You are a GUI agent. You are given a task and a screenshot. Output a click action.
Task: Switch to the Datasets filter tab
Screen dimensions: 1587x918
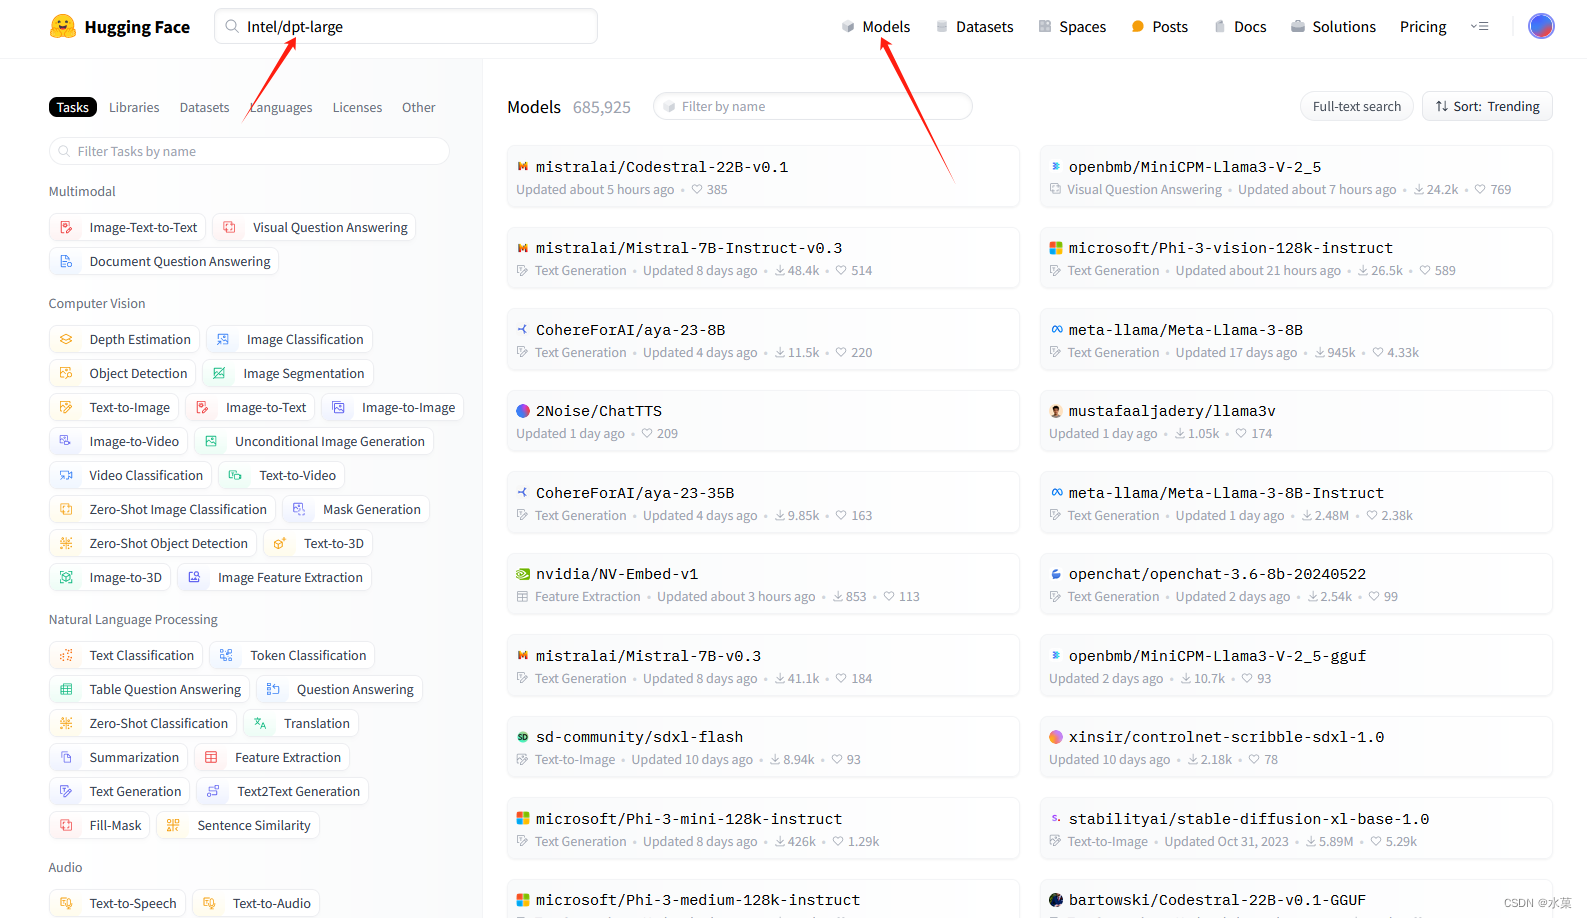pyautogui.click(x=204, y=107)
